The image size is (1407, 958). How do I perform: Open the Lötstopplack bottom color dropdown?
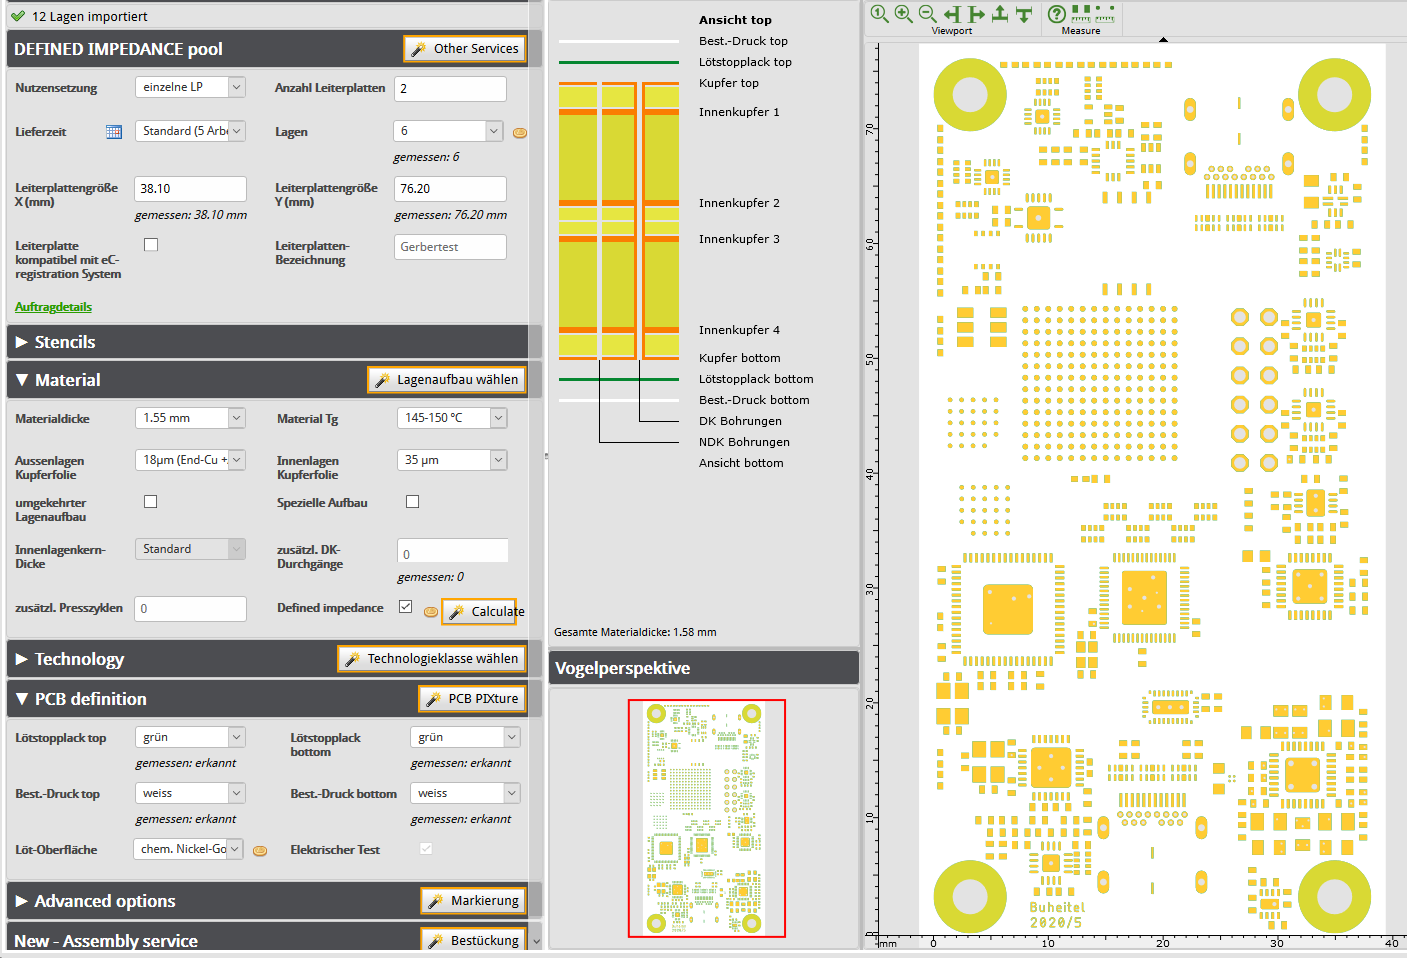coord(465,737)
